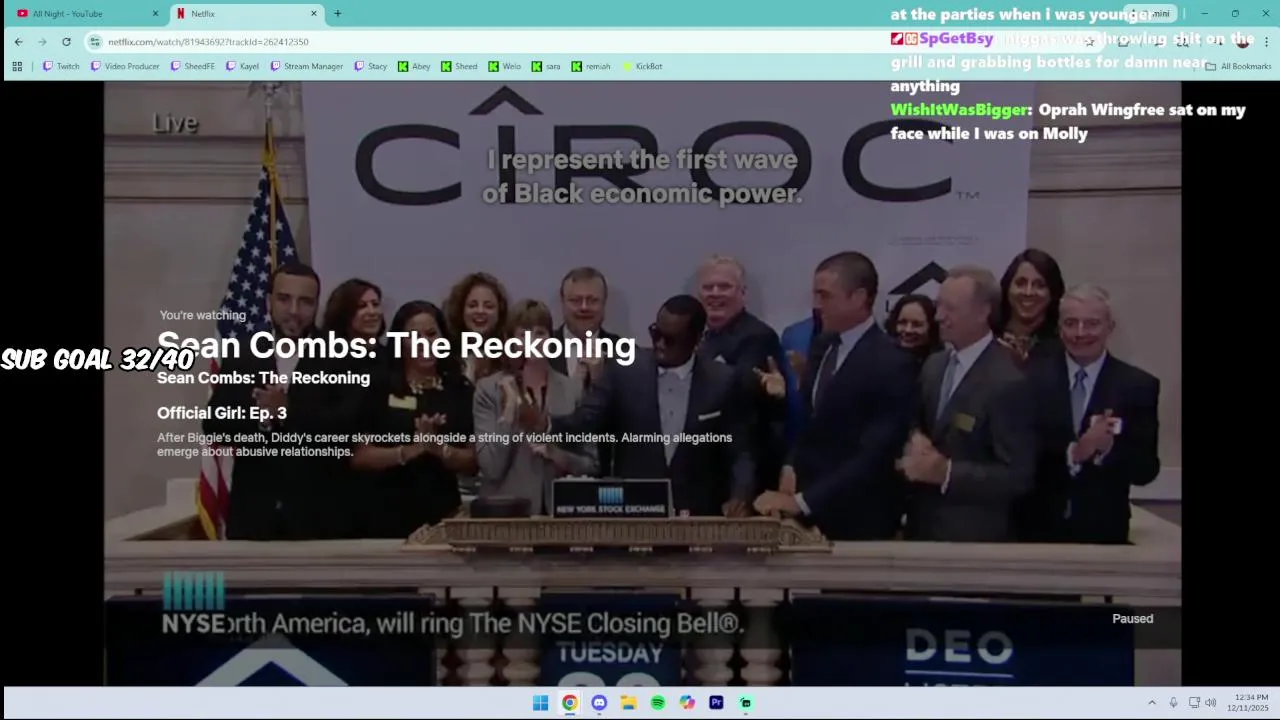The image size is (1280, 720).
Task: Click the Paused status label
Action: click(1133, 619)
